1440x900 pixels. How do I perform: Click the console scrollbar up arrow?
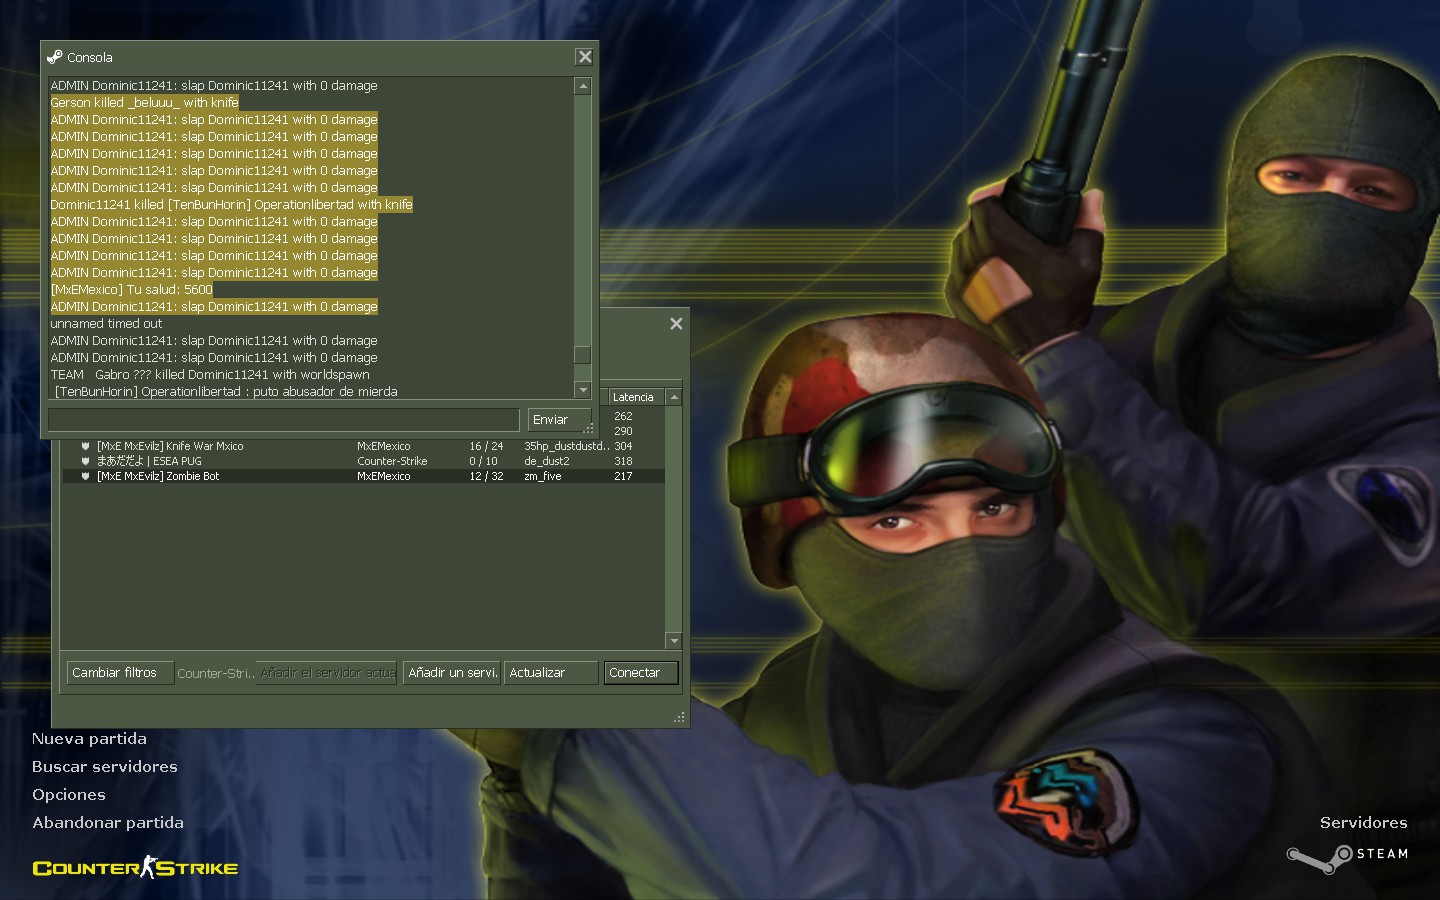coord(583,87)
